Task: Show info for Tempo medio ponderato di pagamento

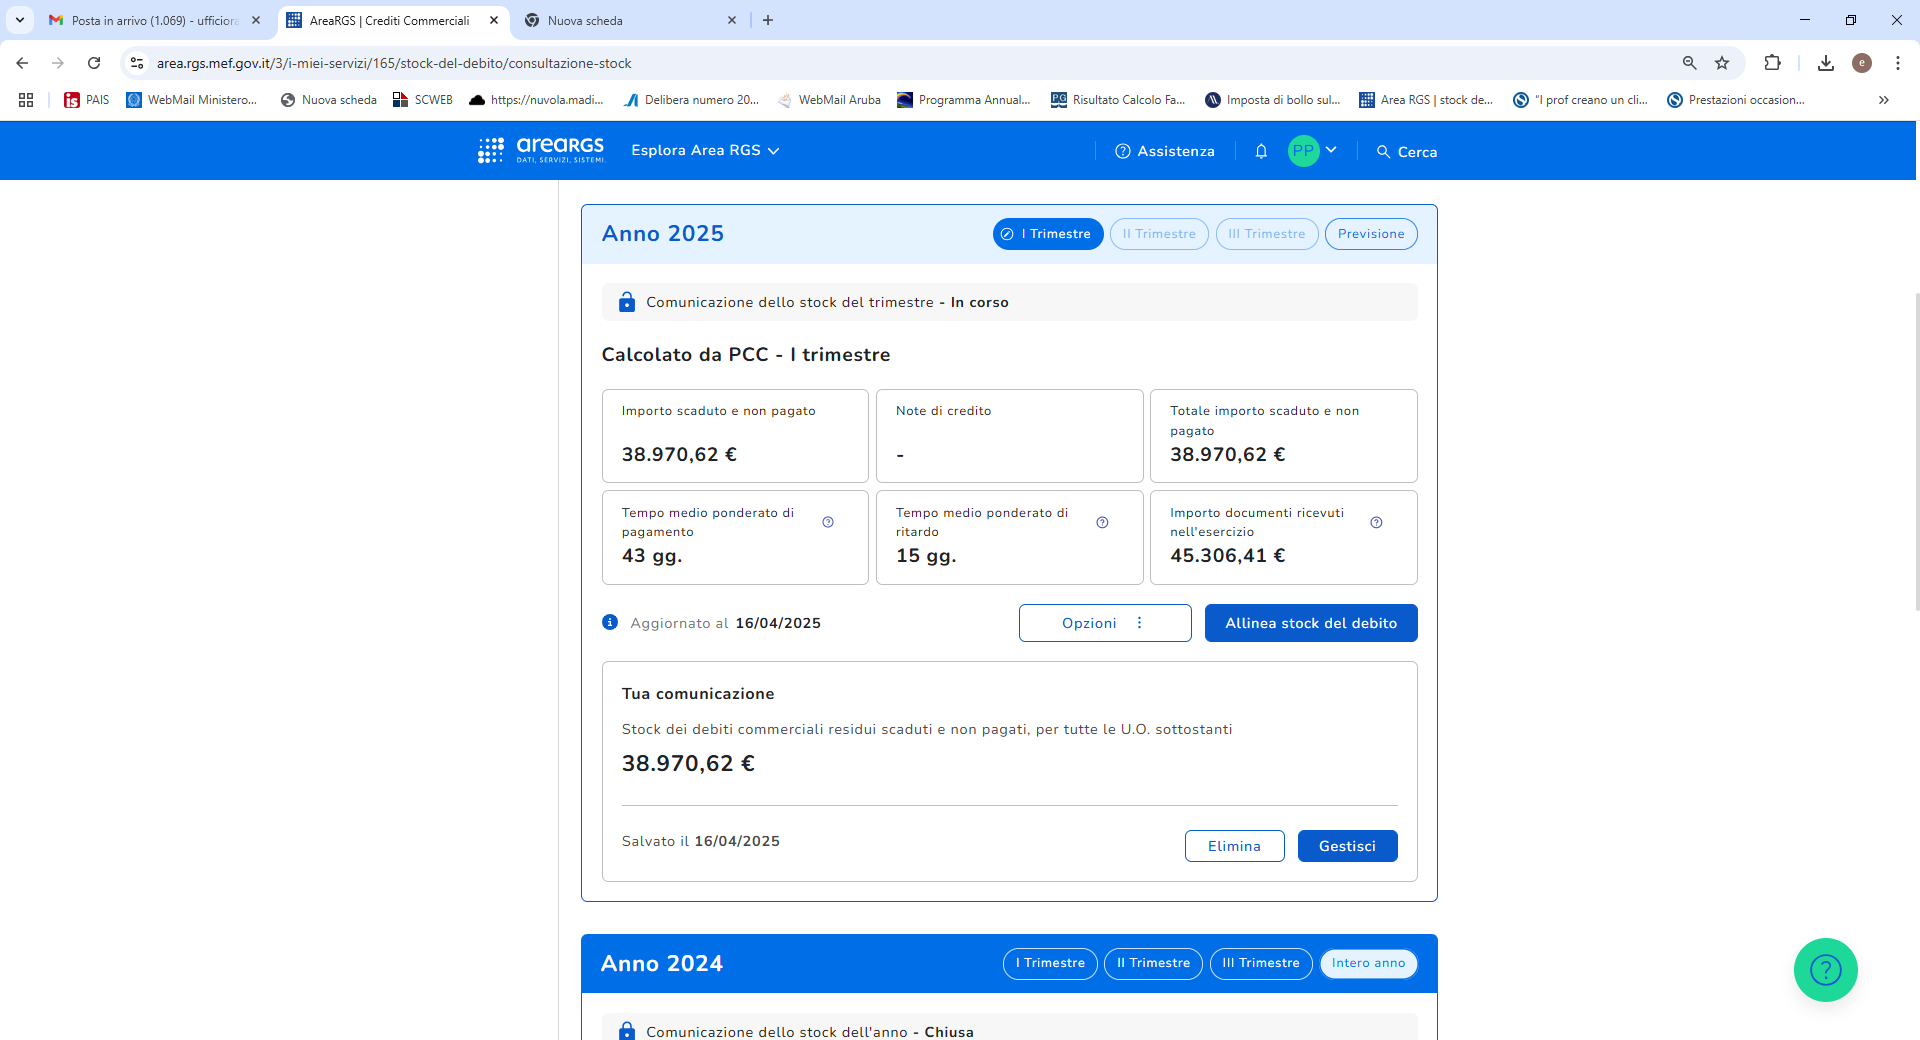Action: 828,522
